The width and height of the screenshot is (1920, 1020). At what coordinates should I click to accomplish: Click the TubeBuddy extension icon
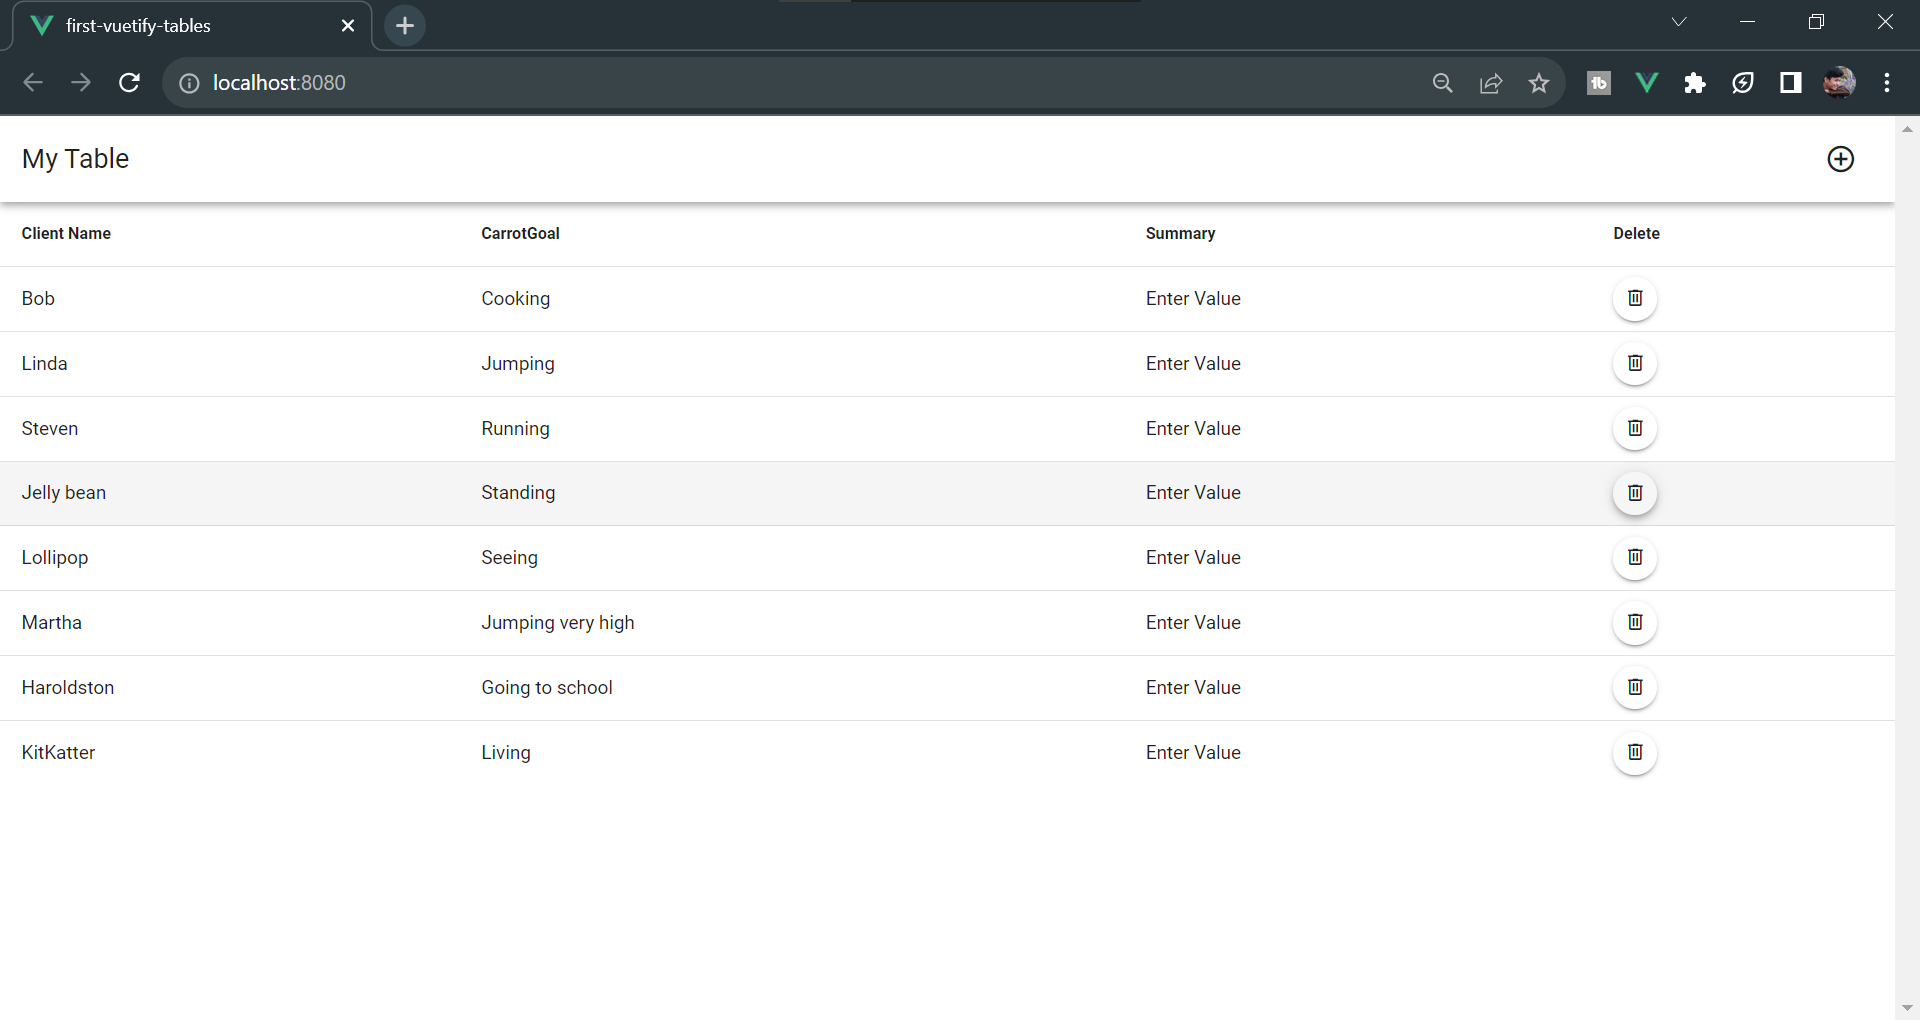pos(1598,83)
